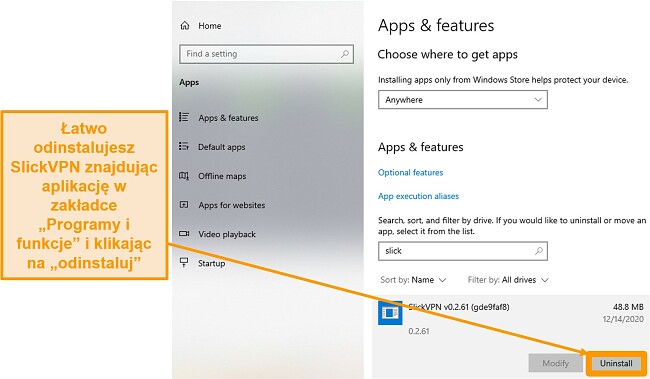Click the Startup icon in sidebar

click(x=184, y=262)
